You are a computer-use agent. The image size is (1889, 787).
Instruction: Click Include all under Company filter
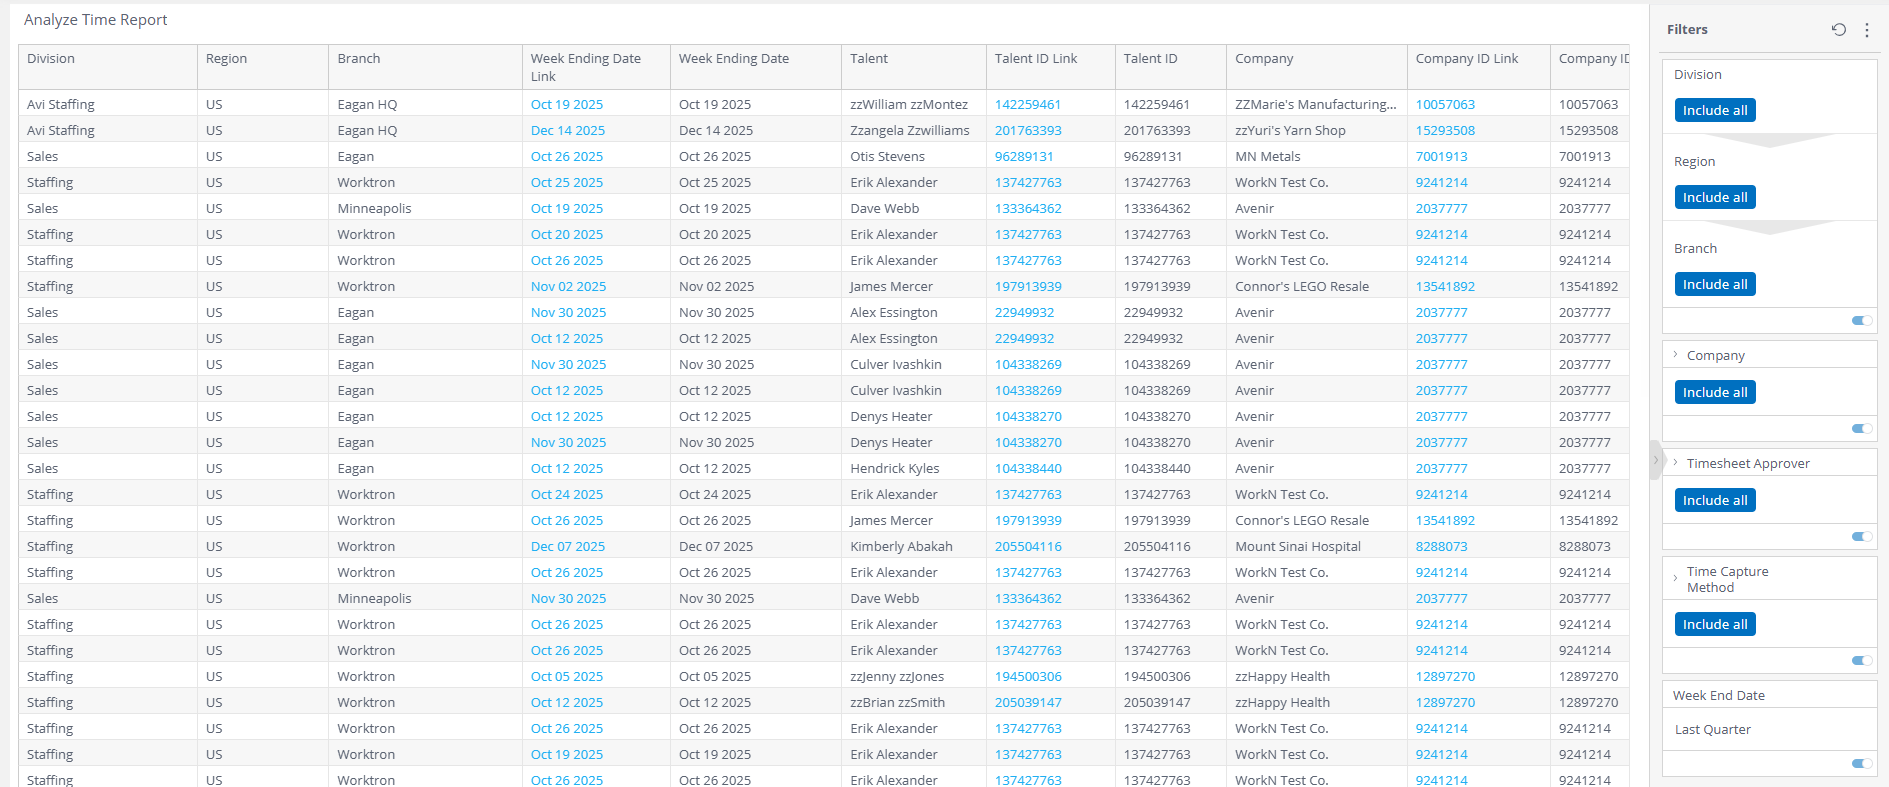[1715, 392]
